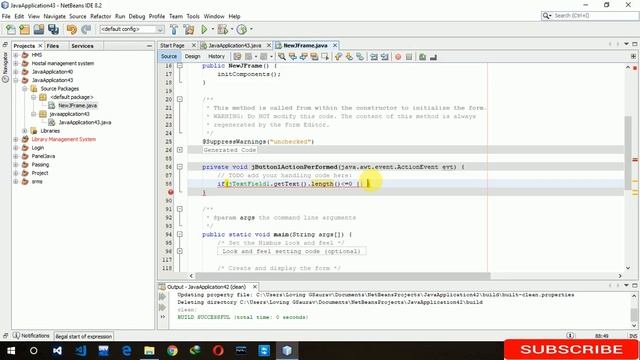Viewport: 640px width, 360px height.
Task: Click the stop macro recording icon in editor toolbar
Action: (x=409, y=57)
